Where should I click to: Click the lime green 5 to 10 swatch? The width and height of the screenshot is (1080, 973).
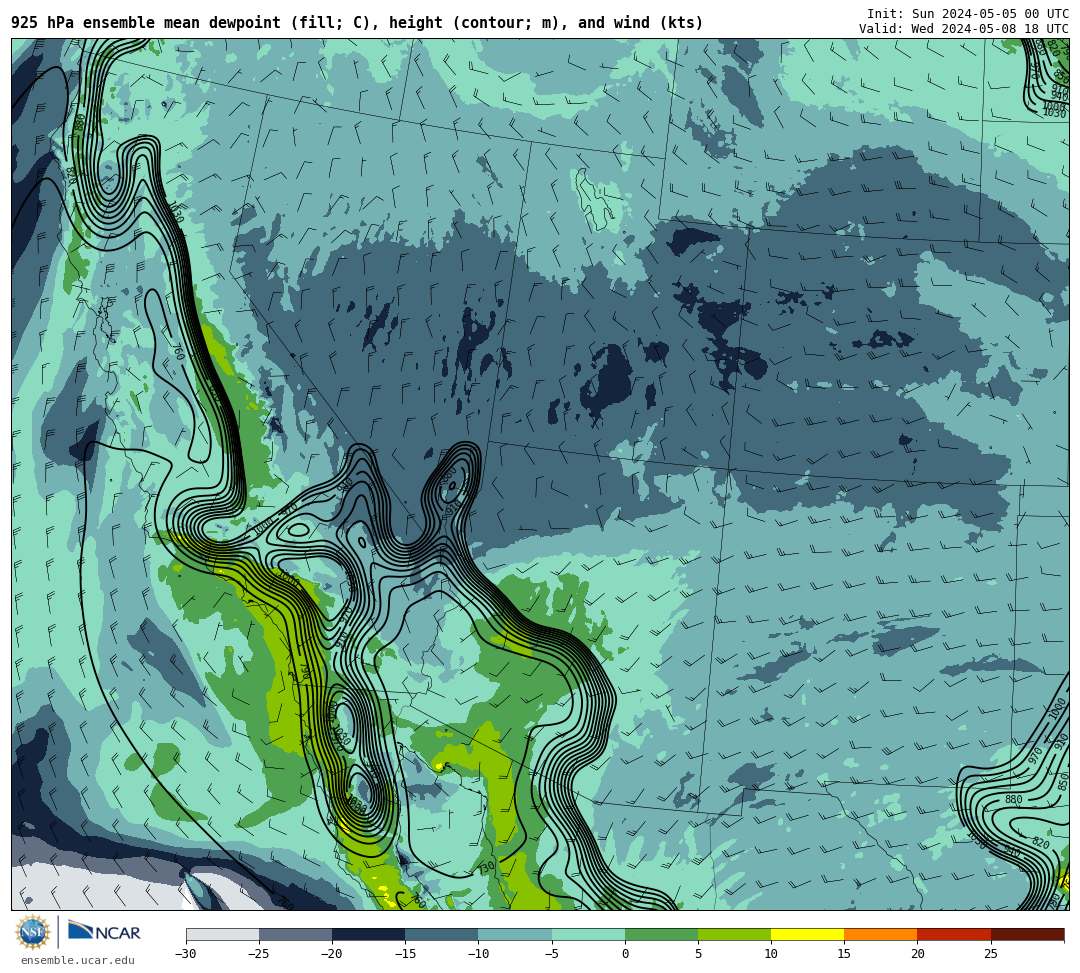[734, 934]
